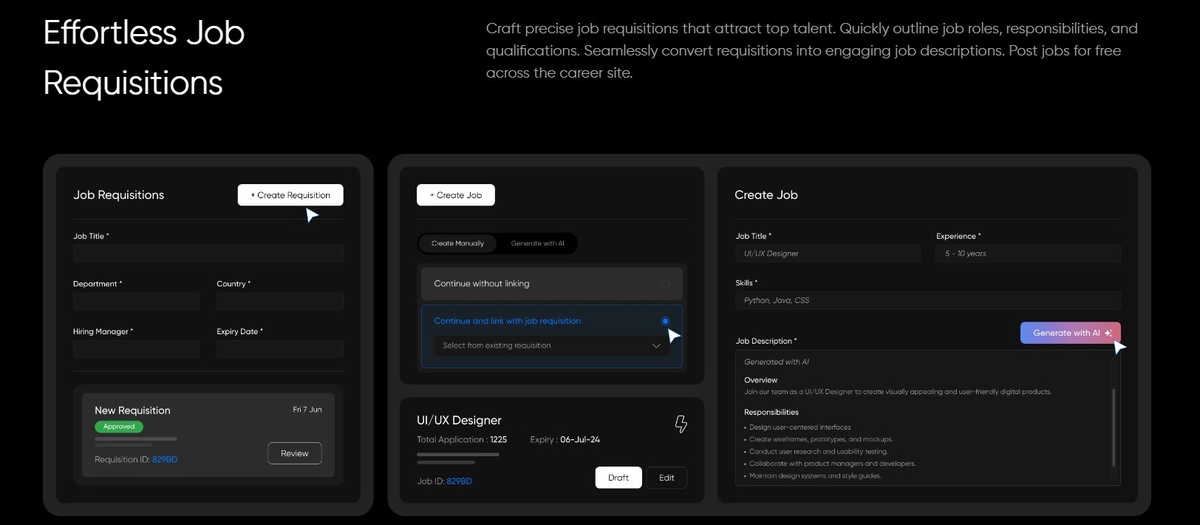Open Review on the New Requisition card

[295, 453]
